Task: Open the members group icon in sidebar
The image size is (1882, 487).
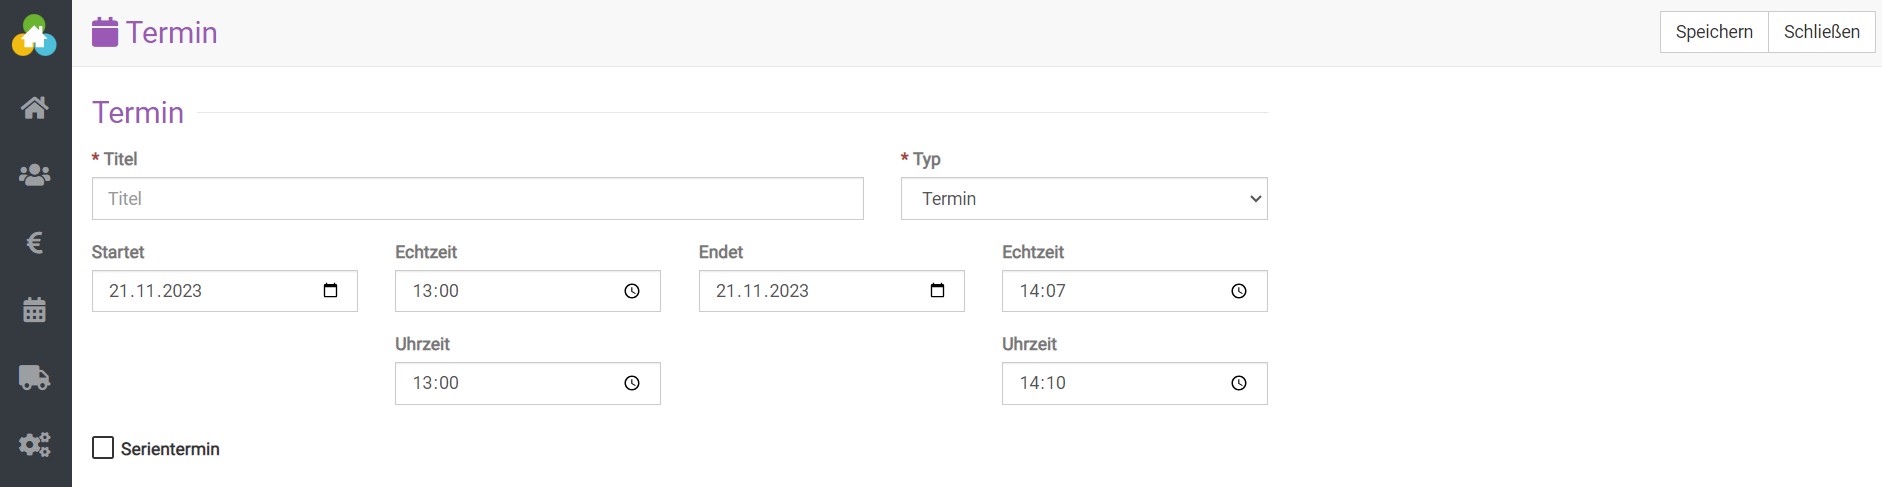Action: [x=35, y=175]
